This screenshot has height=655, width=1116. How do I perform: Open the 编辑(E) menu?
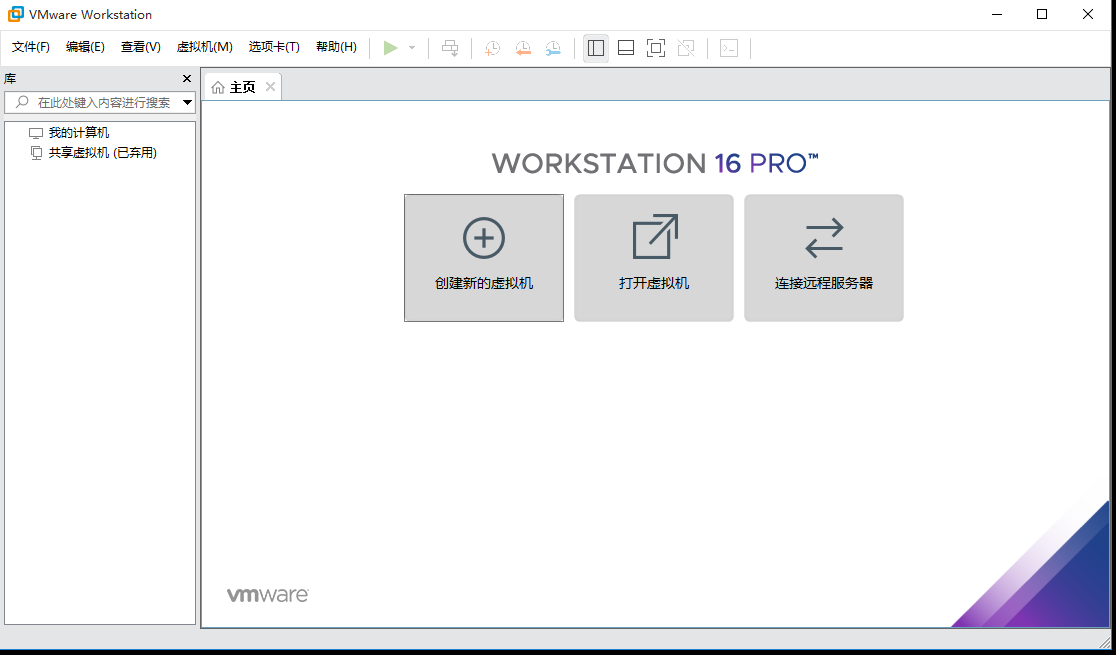[85, 47]
